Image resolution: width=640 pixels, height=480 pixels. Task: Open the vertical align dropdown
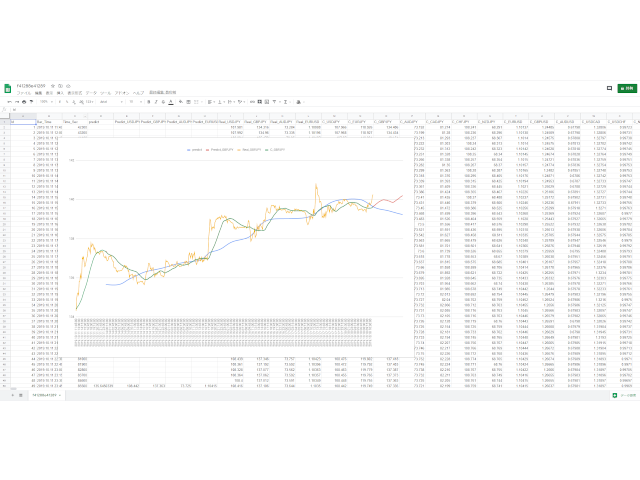[x=220, y=102]
